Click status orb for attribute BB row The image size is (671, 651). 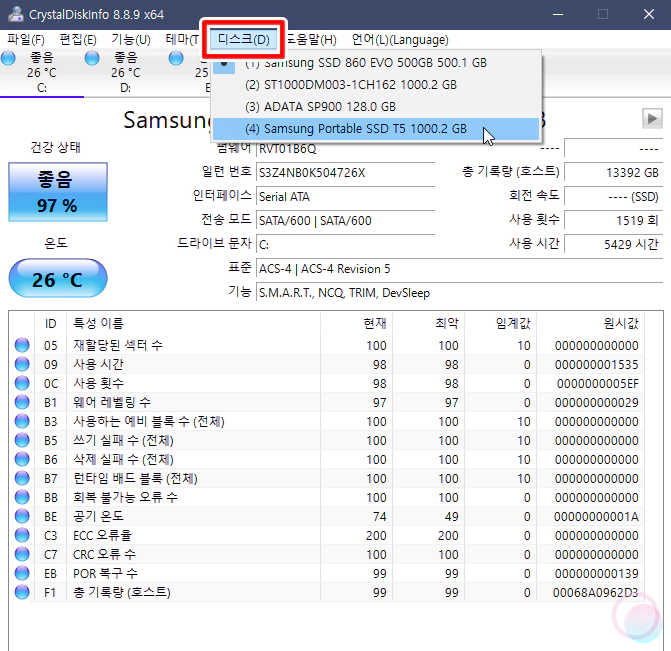[22, 497]
